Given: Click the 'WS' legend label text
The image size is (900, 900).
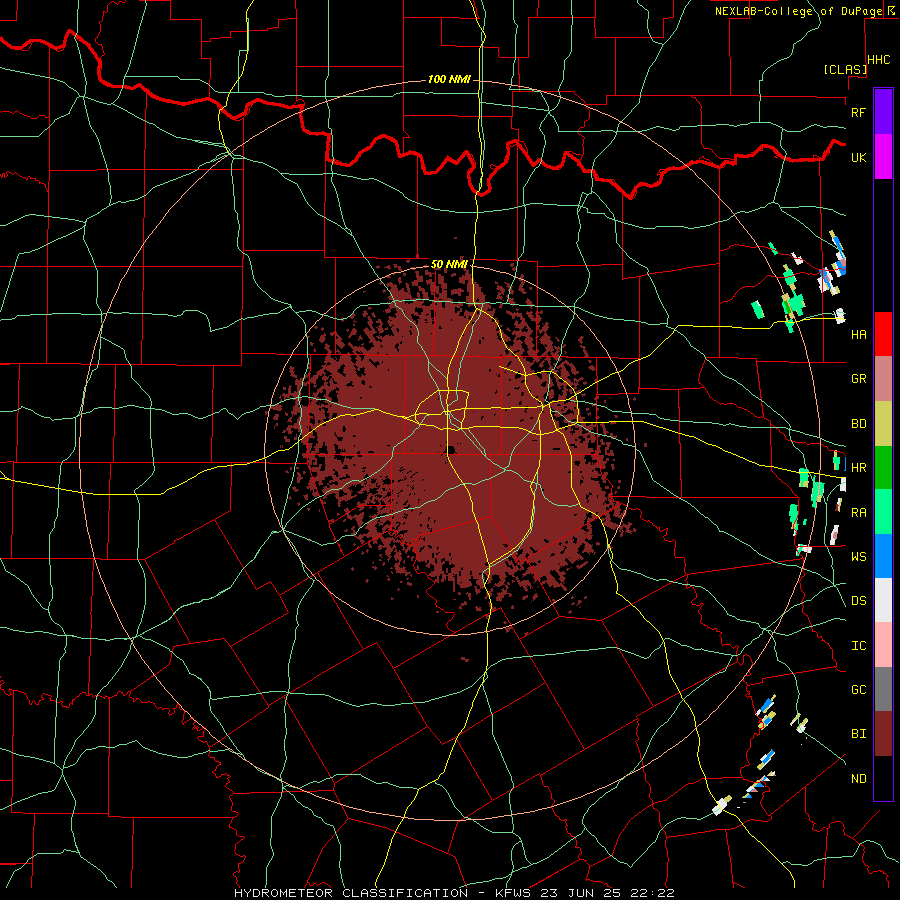Looking at the screenshot, I should (858, 557).
